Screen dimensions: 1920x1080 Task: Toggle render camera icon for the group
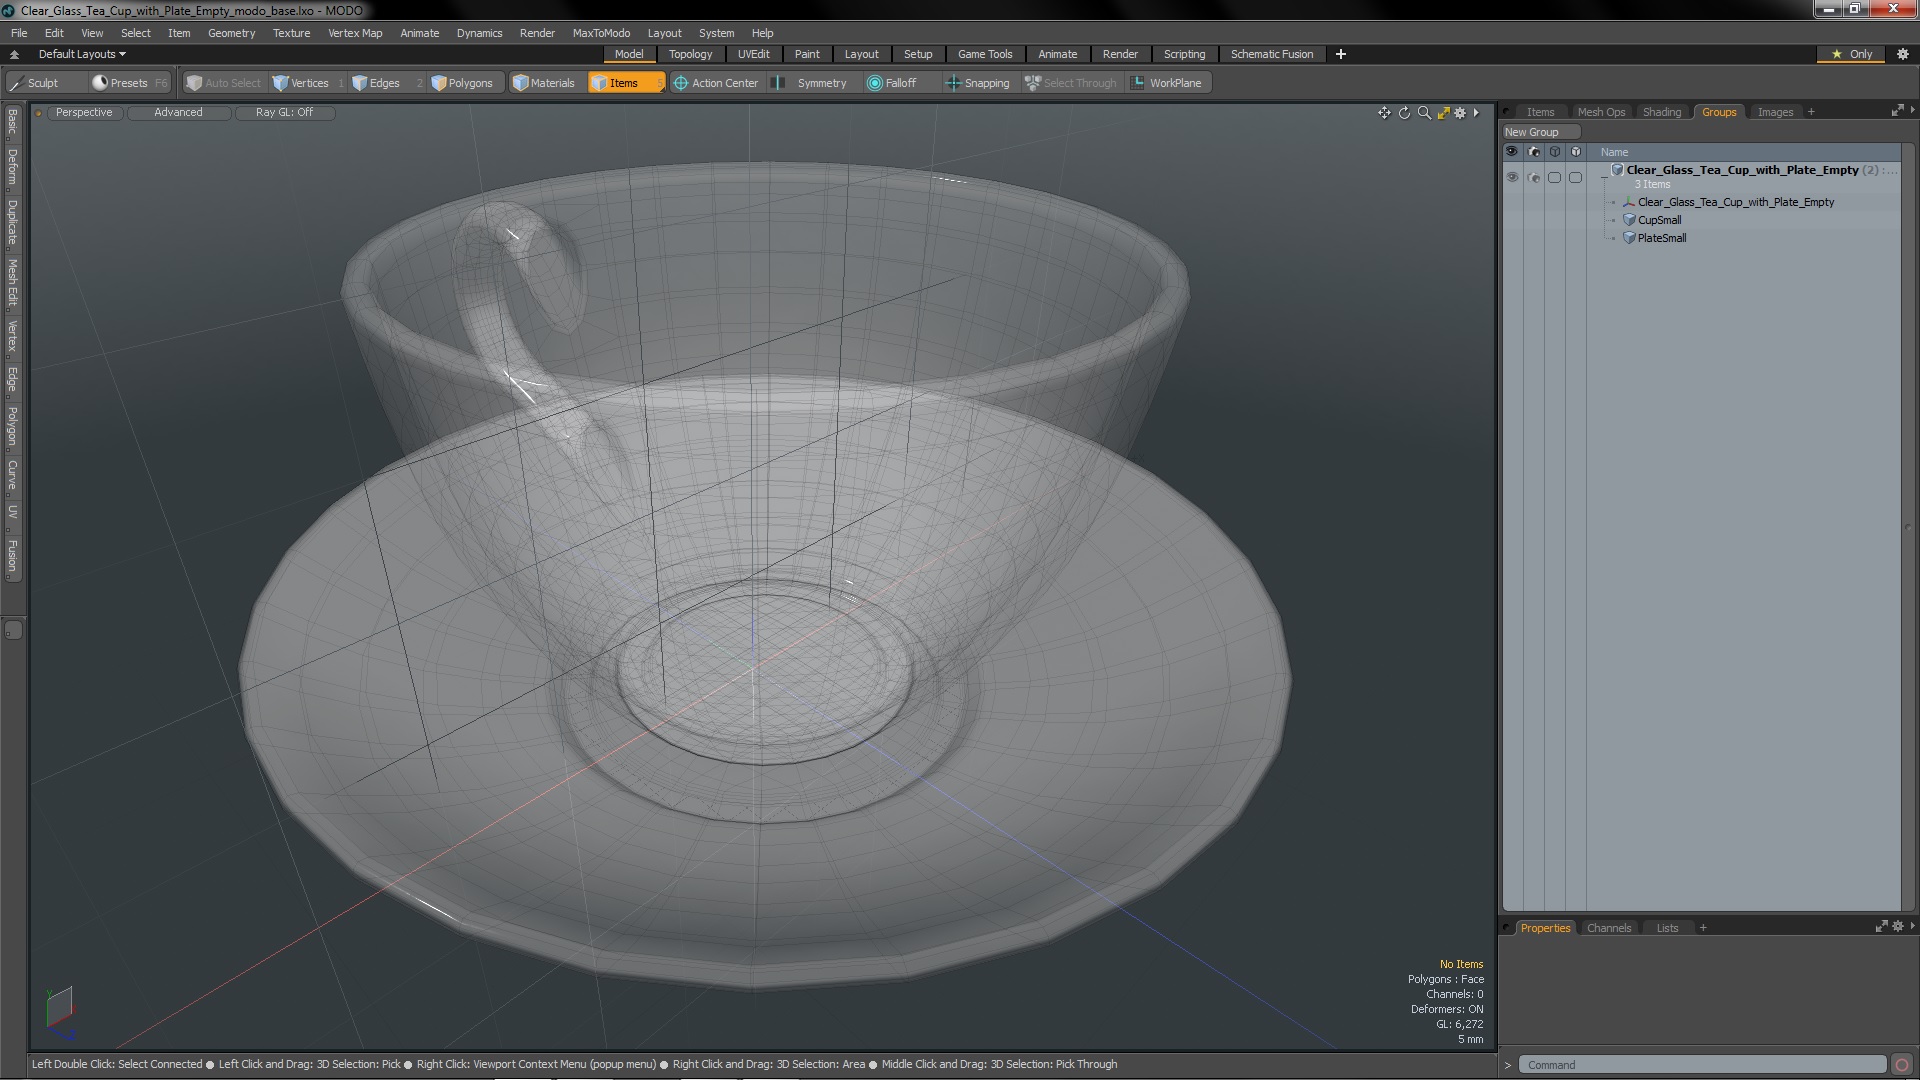click(x=1534, y=177)
